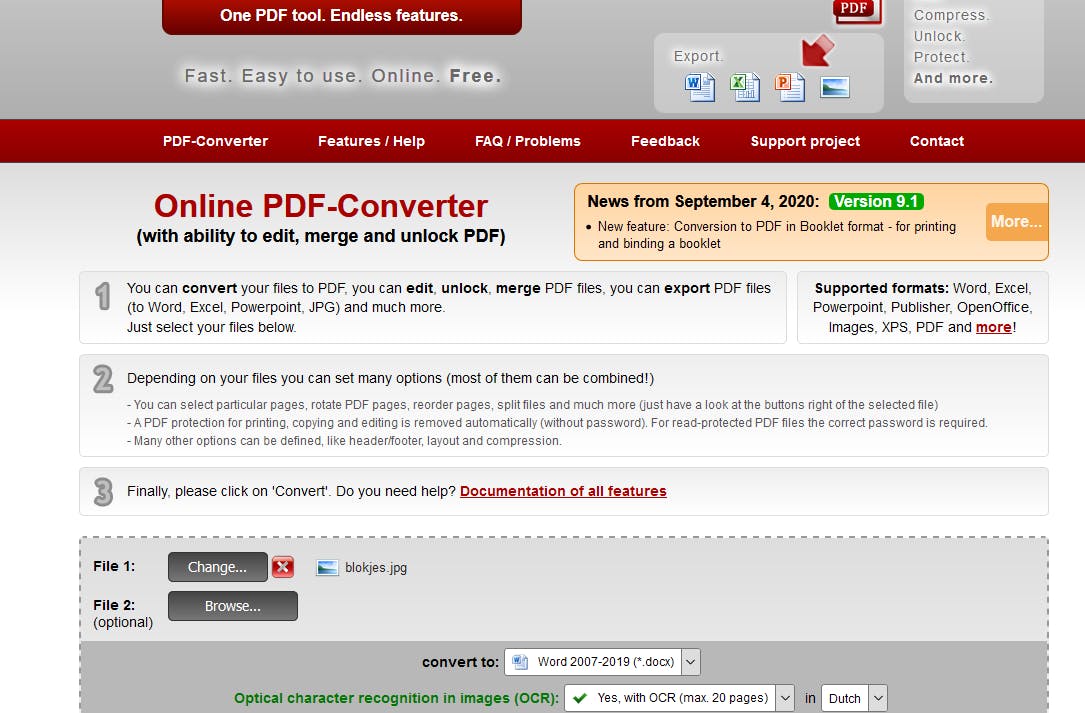1085x713 pixels.
Task: Click the green 'Version 9.1' badge
Action: [x=876, y=201]
